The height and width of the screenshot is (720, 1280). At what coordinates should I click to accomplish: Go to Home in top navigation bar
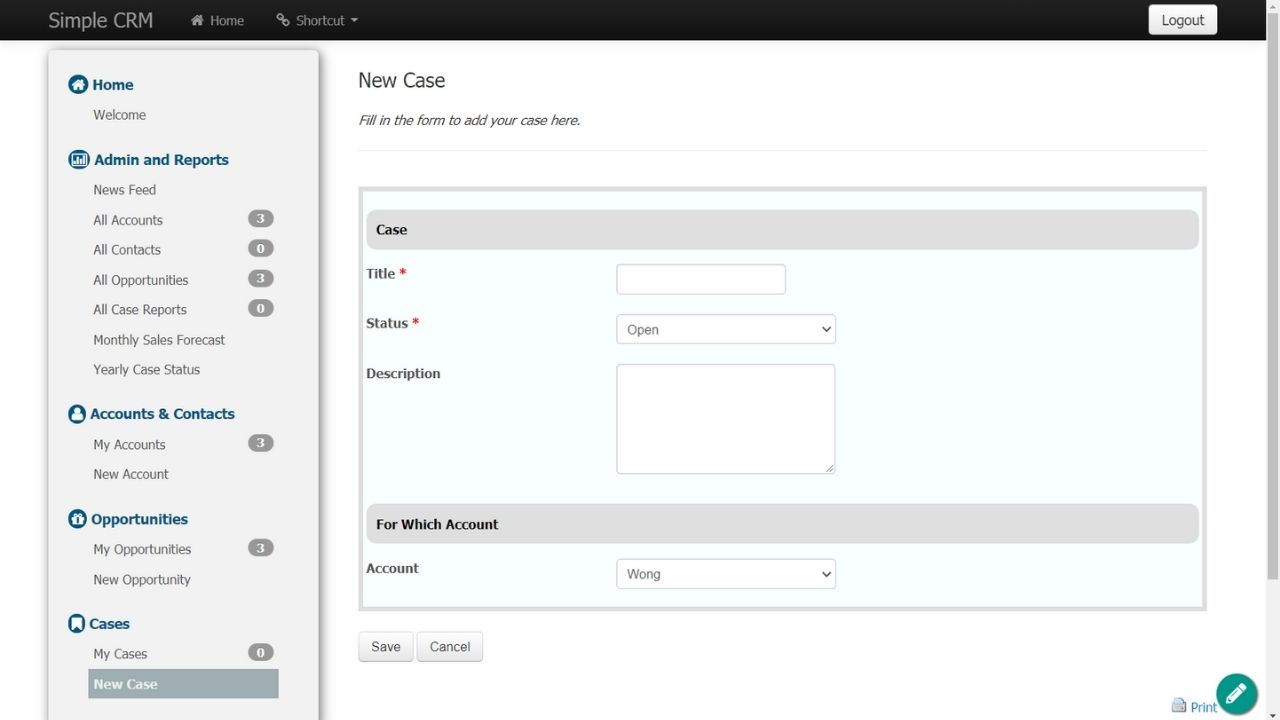(x=217, y=20)
